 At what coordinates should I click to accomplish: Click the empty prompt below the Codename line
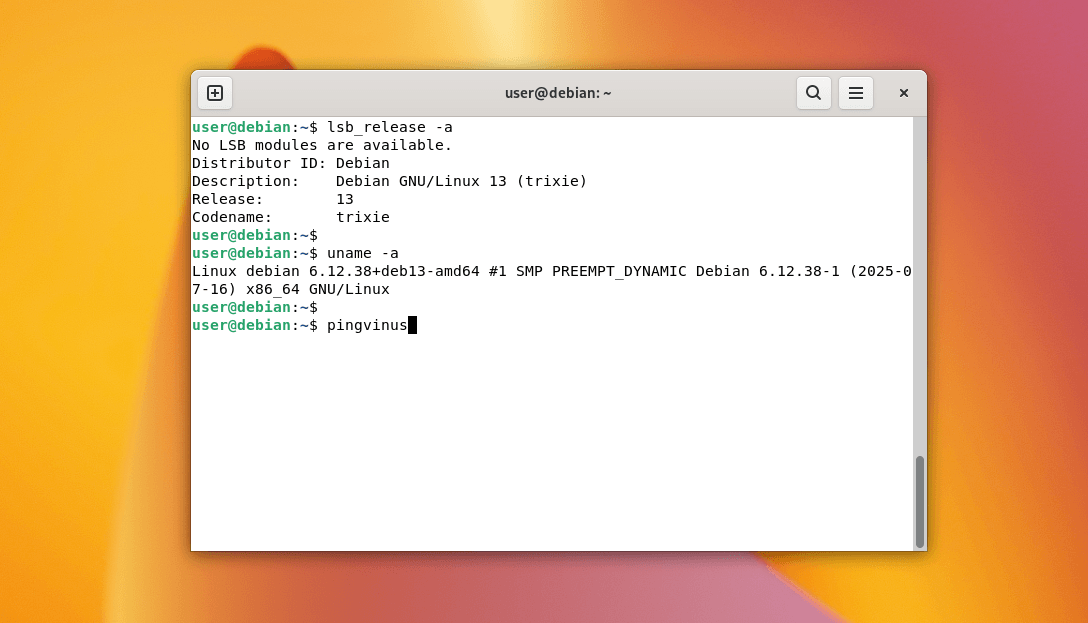(254, 235)
